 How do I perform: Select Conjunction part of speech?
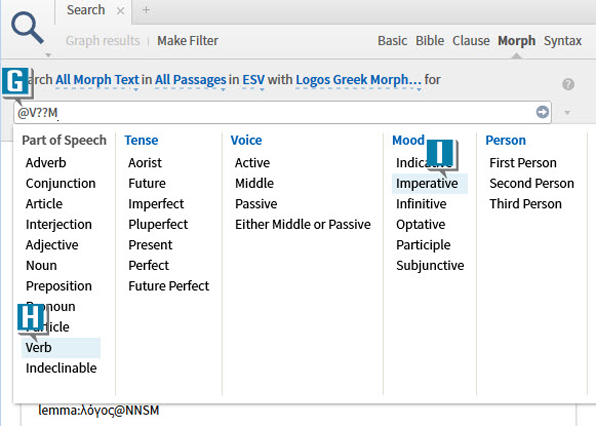(x=61, y=184)
